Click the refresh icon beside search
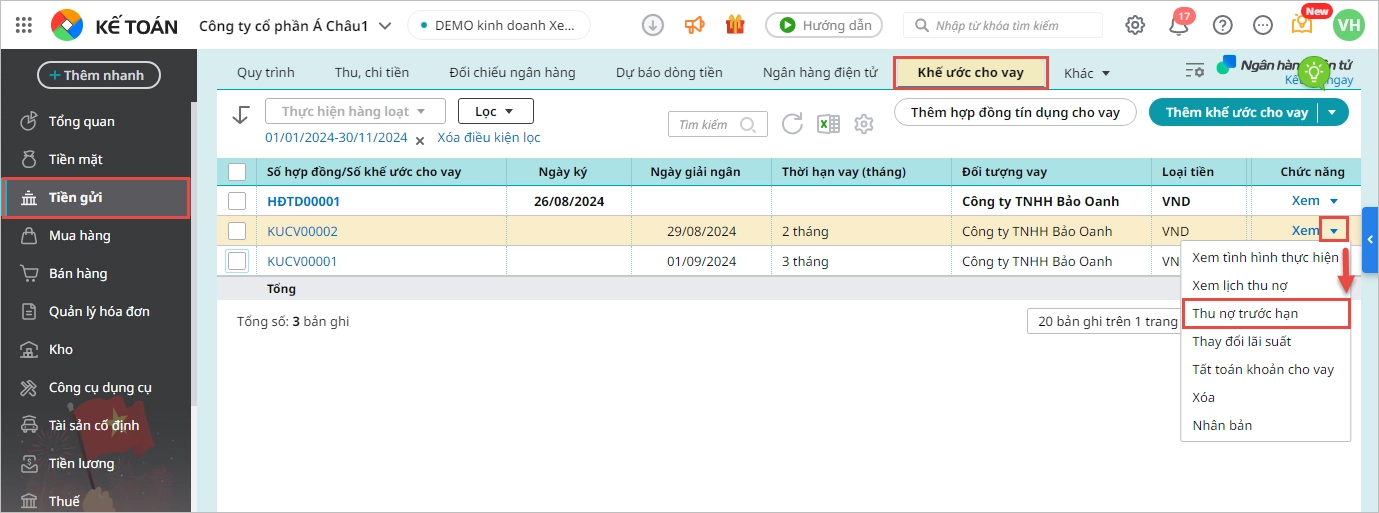 coord(792,124)
